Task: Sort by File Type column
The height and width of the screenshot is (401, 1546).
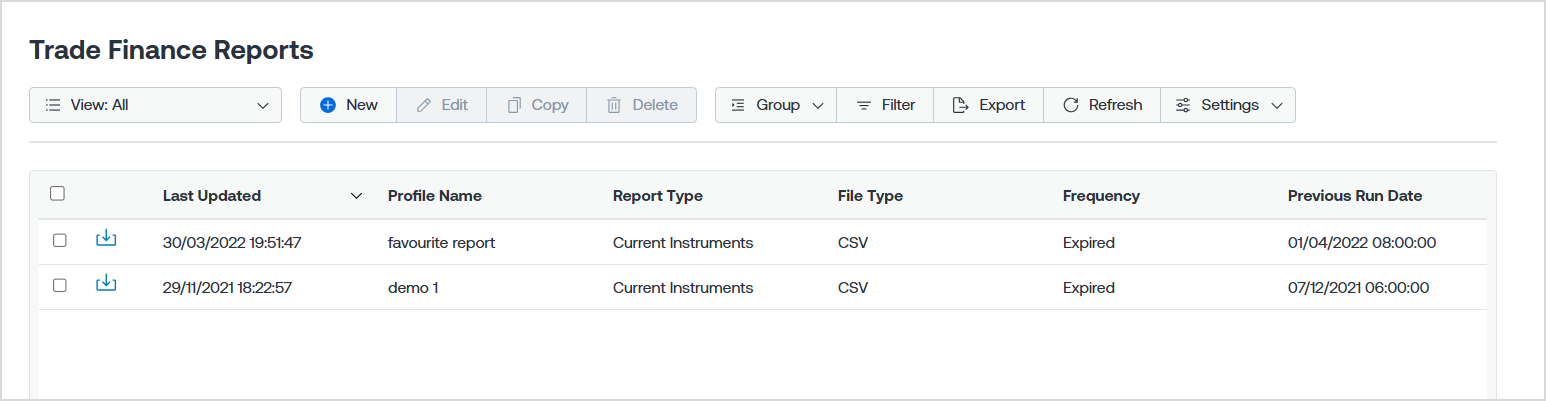Action: click(x=870, y=196)
